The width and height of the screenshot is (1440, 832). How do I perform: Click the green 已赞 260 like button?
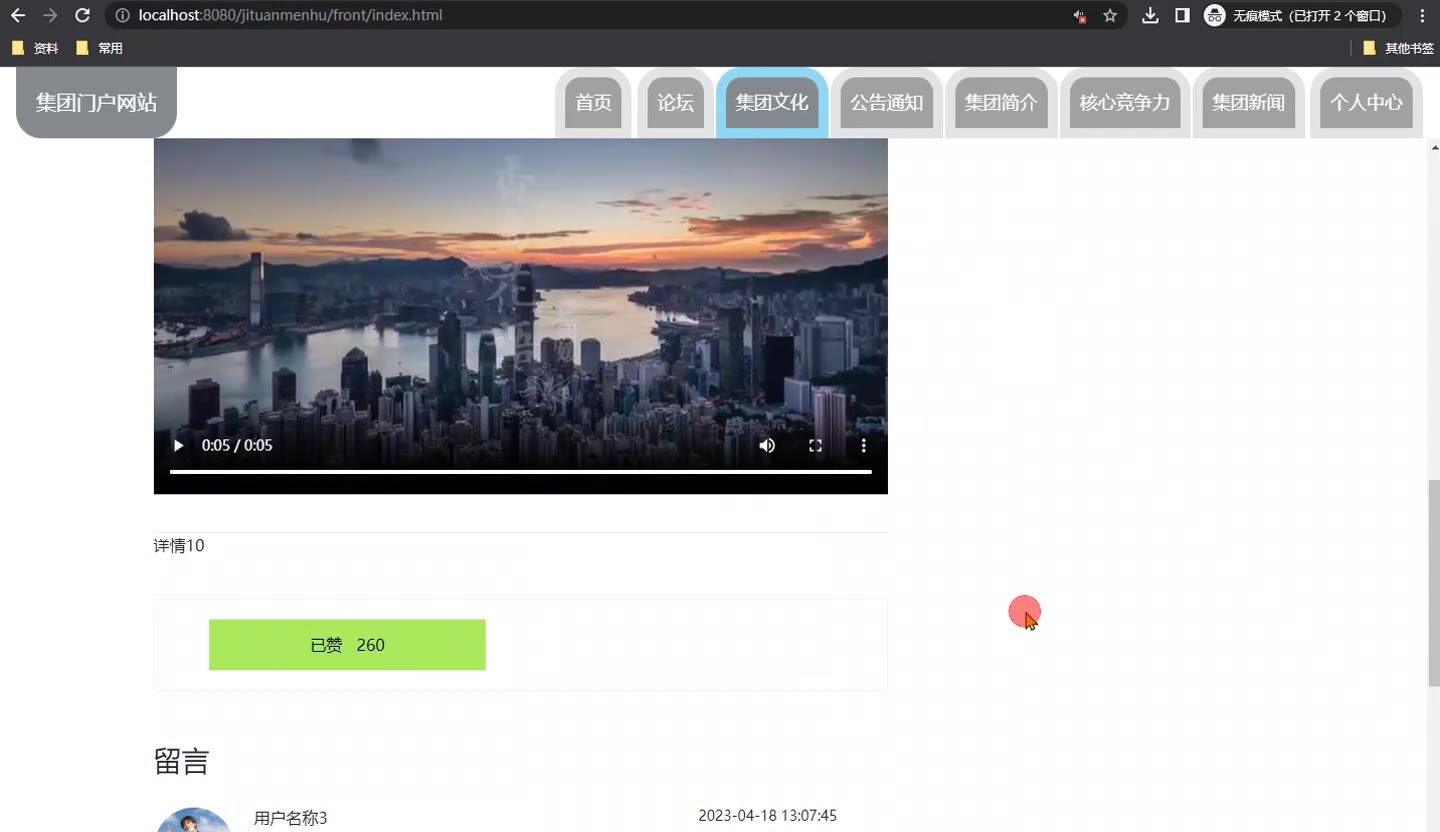347,645
